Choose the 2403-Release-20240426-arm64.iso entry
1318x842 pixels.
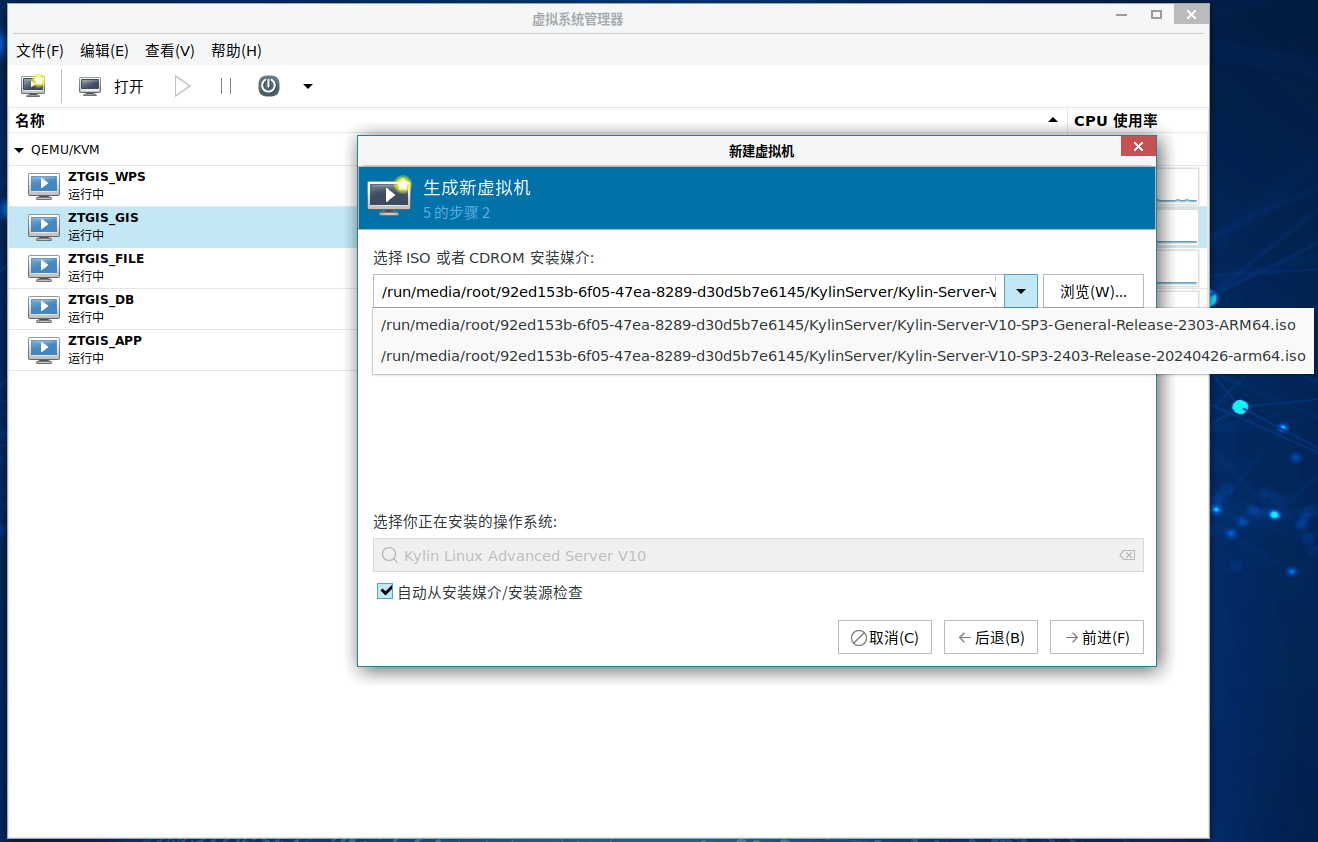(843, 356)
